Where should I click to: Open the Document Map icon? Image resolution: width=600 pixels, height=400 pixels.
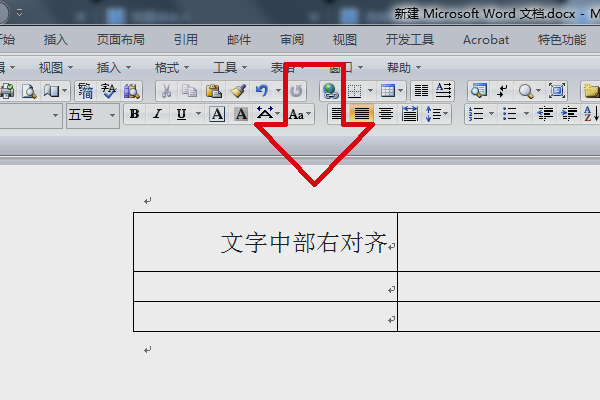click(x=479, y=91)
